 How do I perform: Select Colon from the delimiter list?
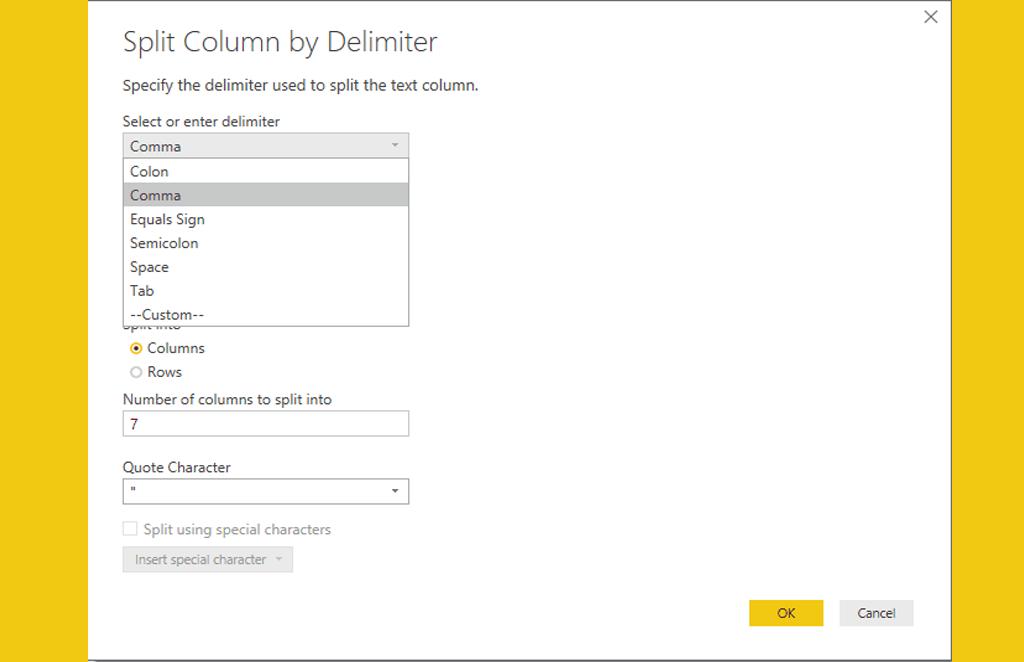(x=150, y=171)
